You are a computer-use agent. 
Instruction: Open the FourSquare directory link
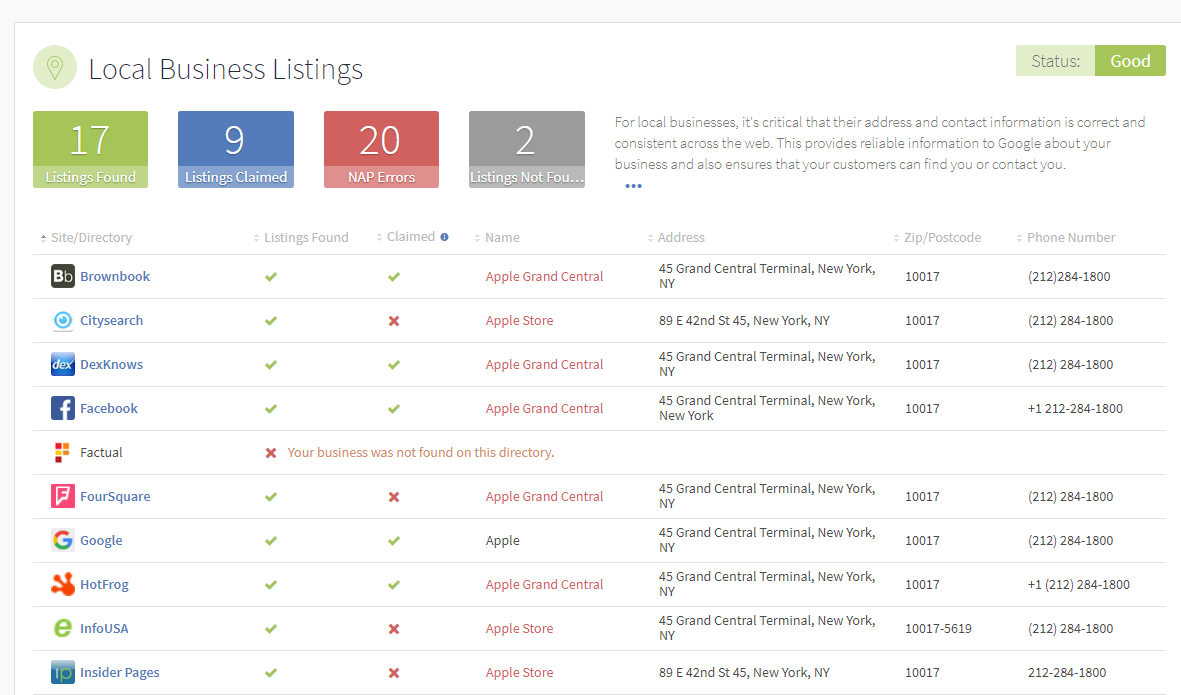click(115, 496)
